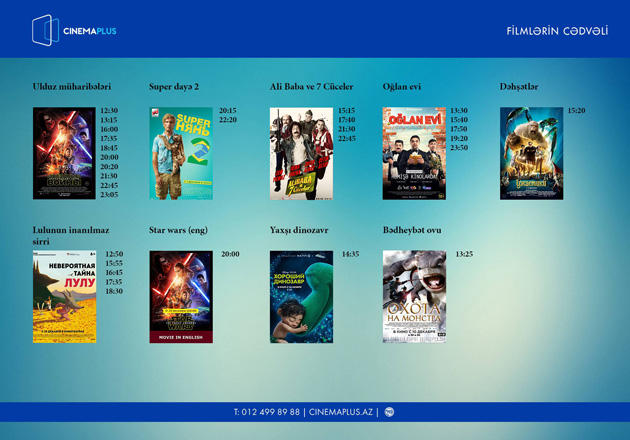Pick 20:00 showtime for Star wars (eng)
The width and height of the screenshot is (630, 440).
click(x=230, y=254)
